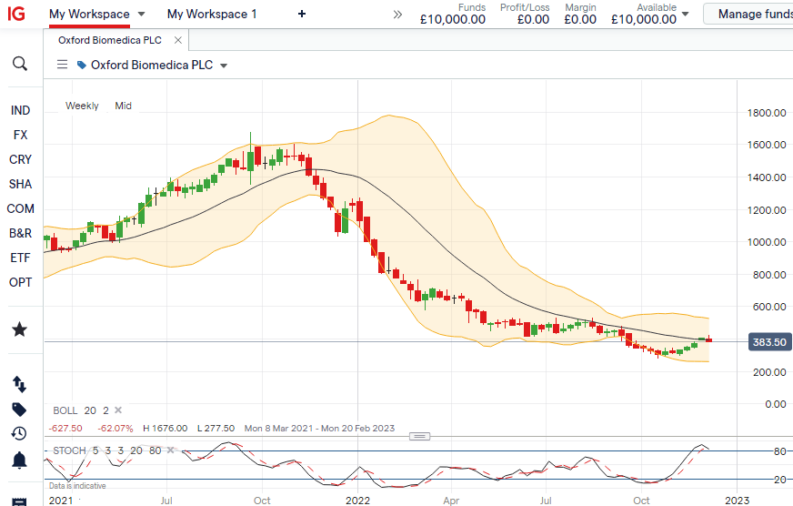Open the IG logo home

(x=16, y=14)
